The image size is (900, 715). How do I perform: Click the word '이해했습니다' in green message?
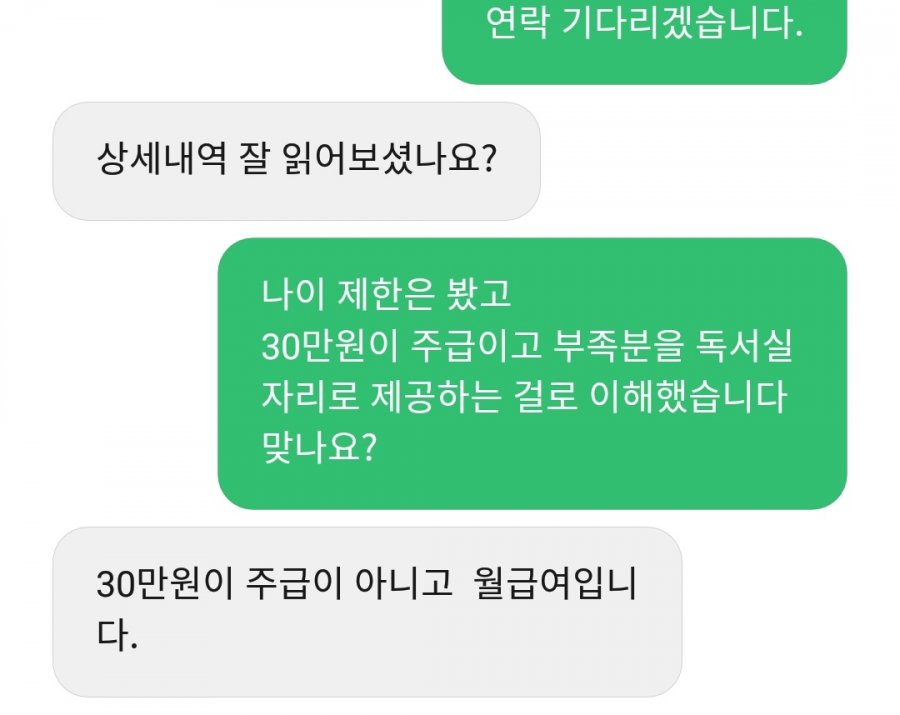coord(688,397)
